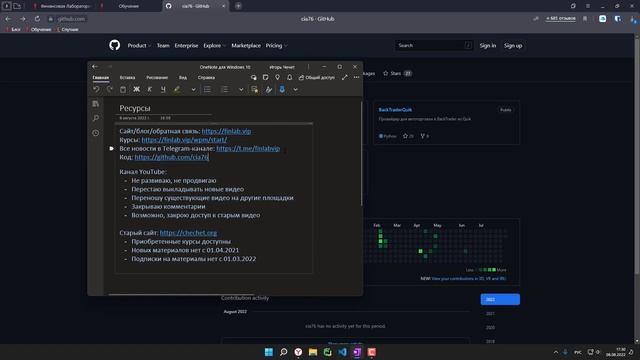
Task: Expand the dropdown next to the dictate icon
Action: click(x=296, y=89)
